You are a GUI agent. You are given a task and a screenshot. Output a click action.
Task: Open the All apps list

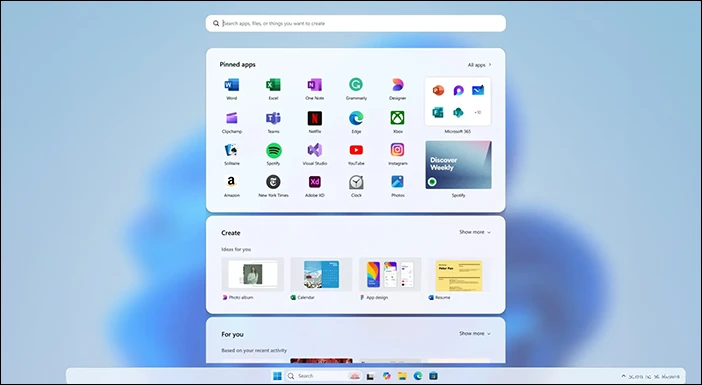click(479, 65)
